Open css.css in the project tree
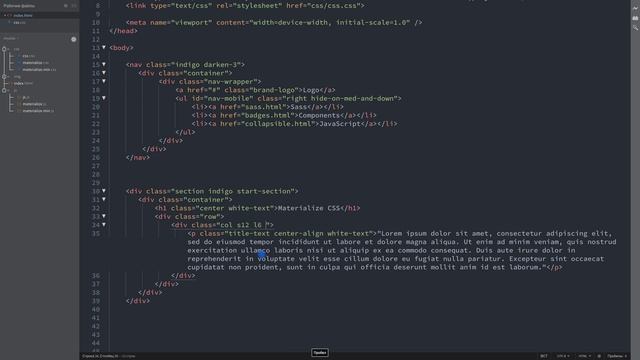The image size is (640, 360). pos(28,56)
